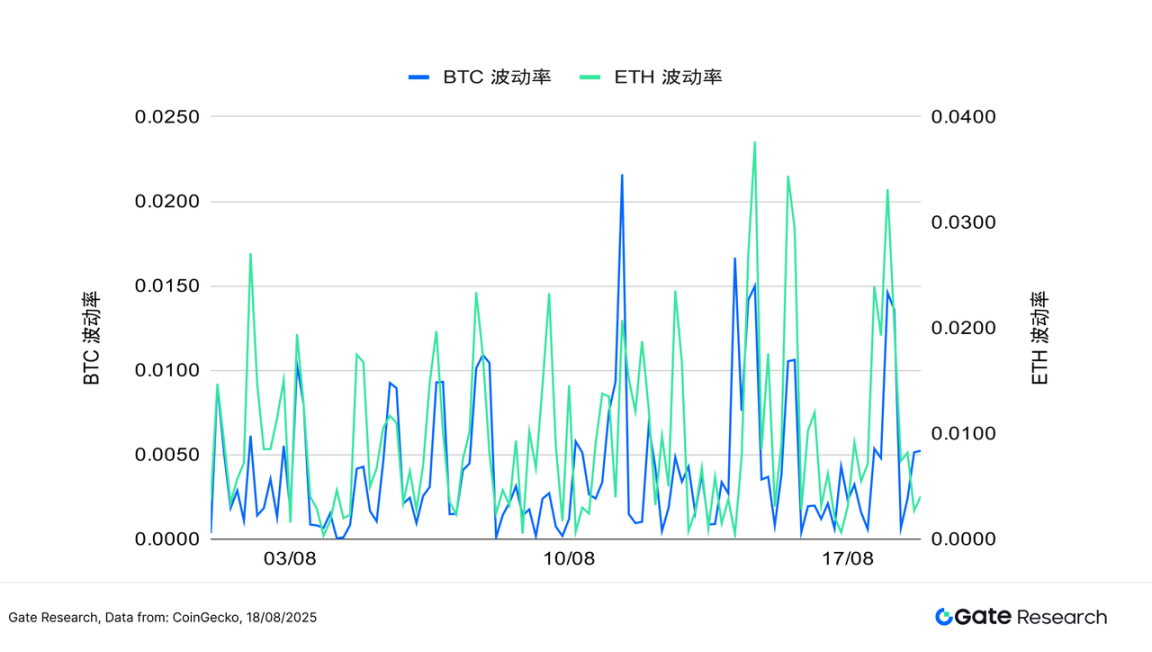Select the 10/08 date label on x-axis

click(569, 559)
